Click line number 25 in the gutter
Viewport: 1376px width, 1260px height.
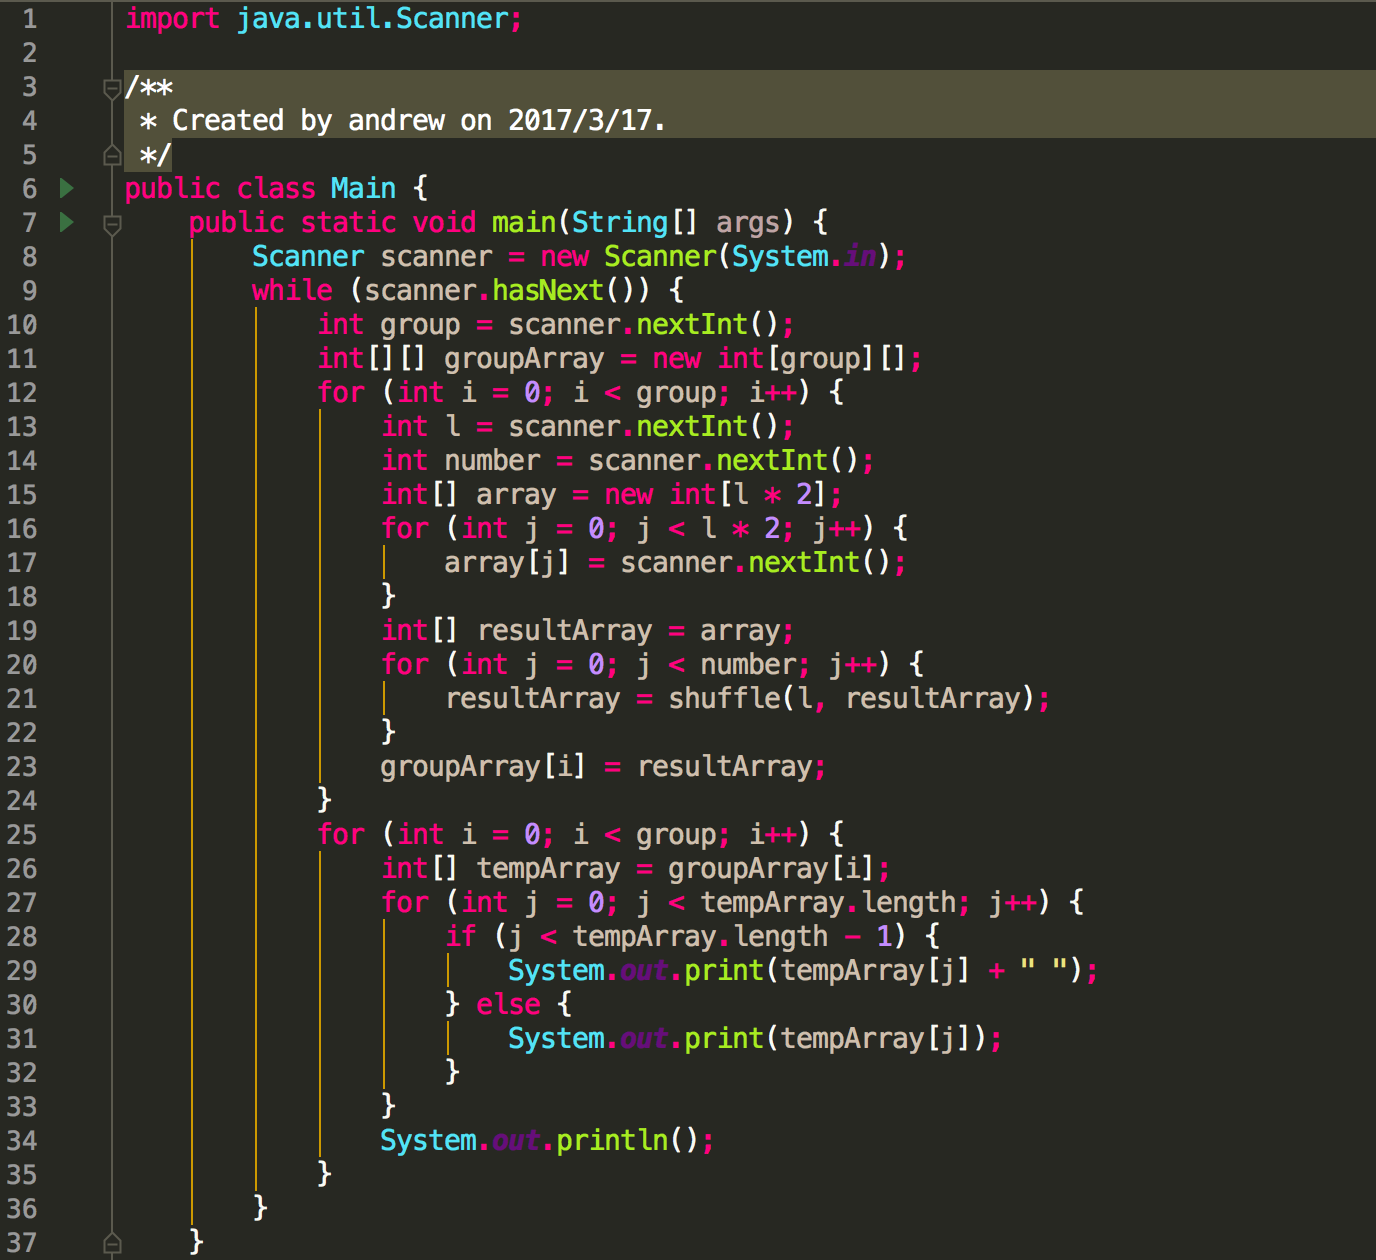[x=22, y=835]
